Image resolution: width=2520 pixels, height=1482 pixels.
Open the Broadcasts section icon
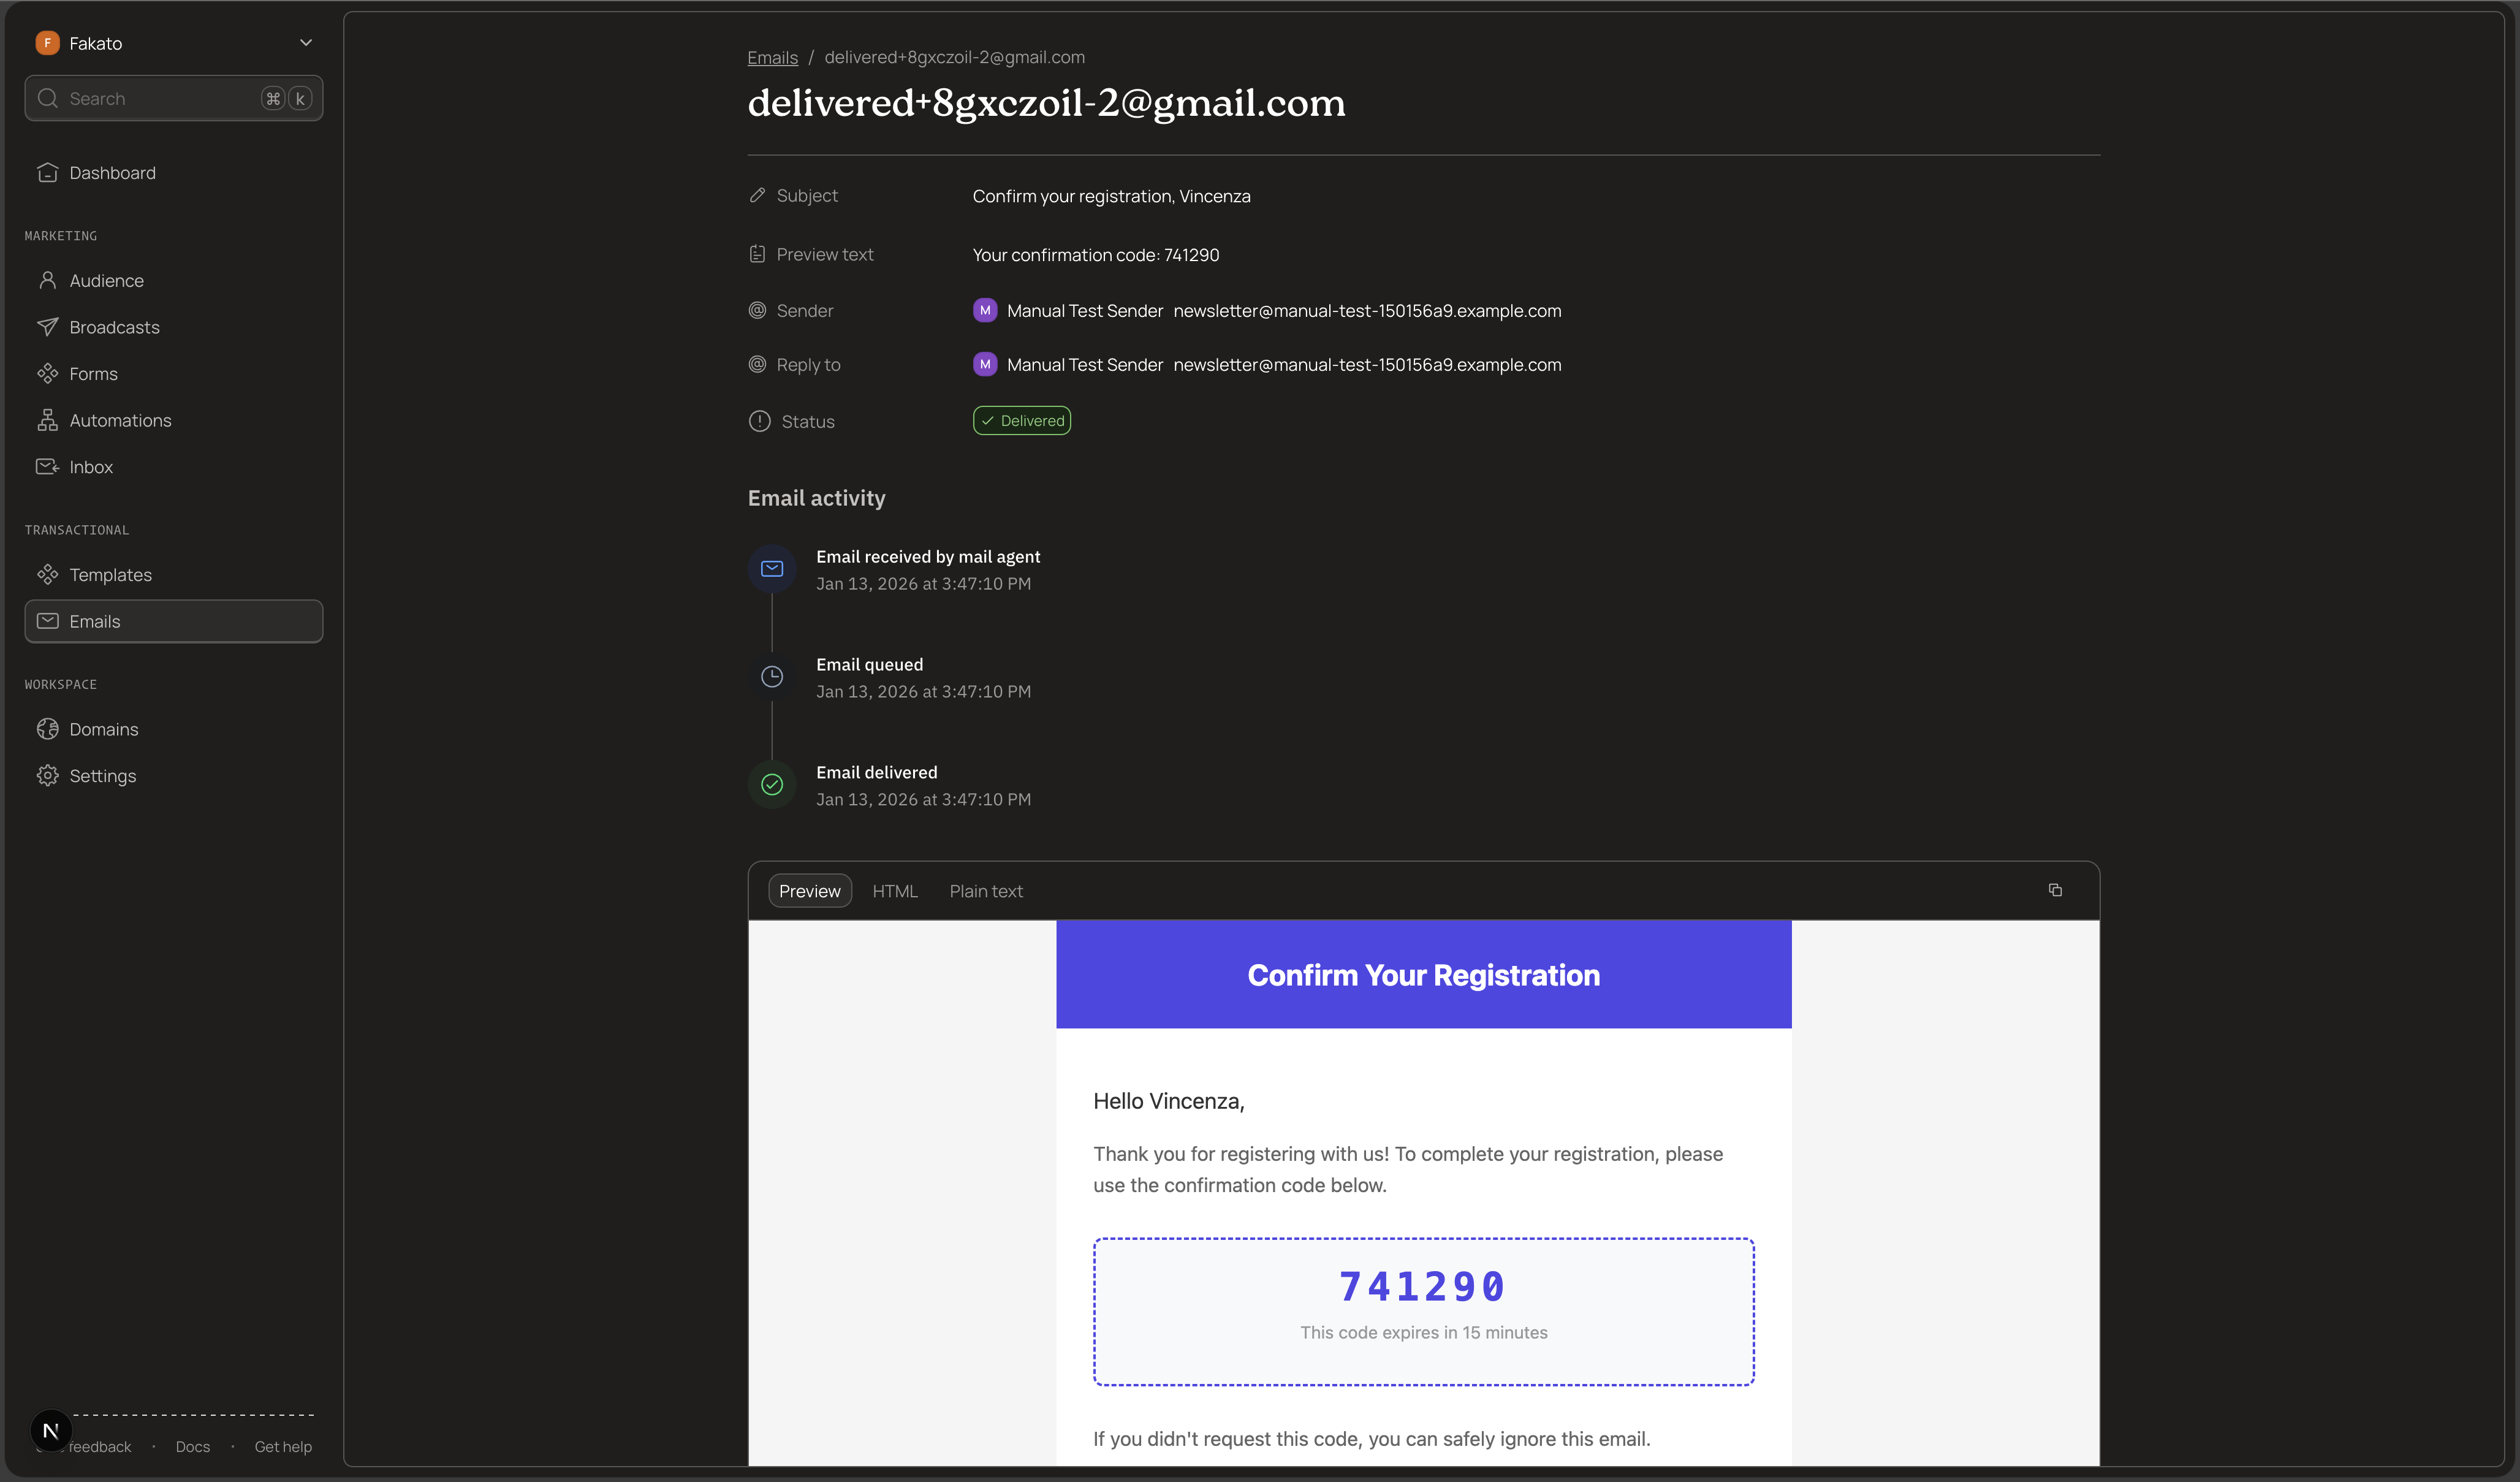point(48,327)
